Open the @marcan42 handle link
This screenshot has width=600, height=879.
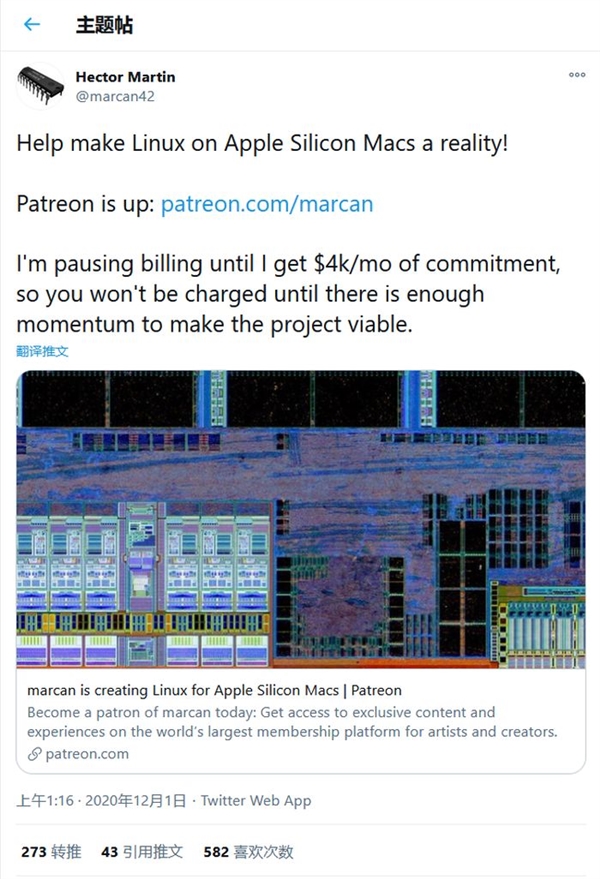[x=114, y=96]
